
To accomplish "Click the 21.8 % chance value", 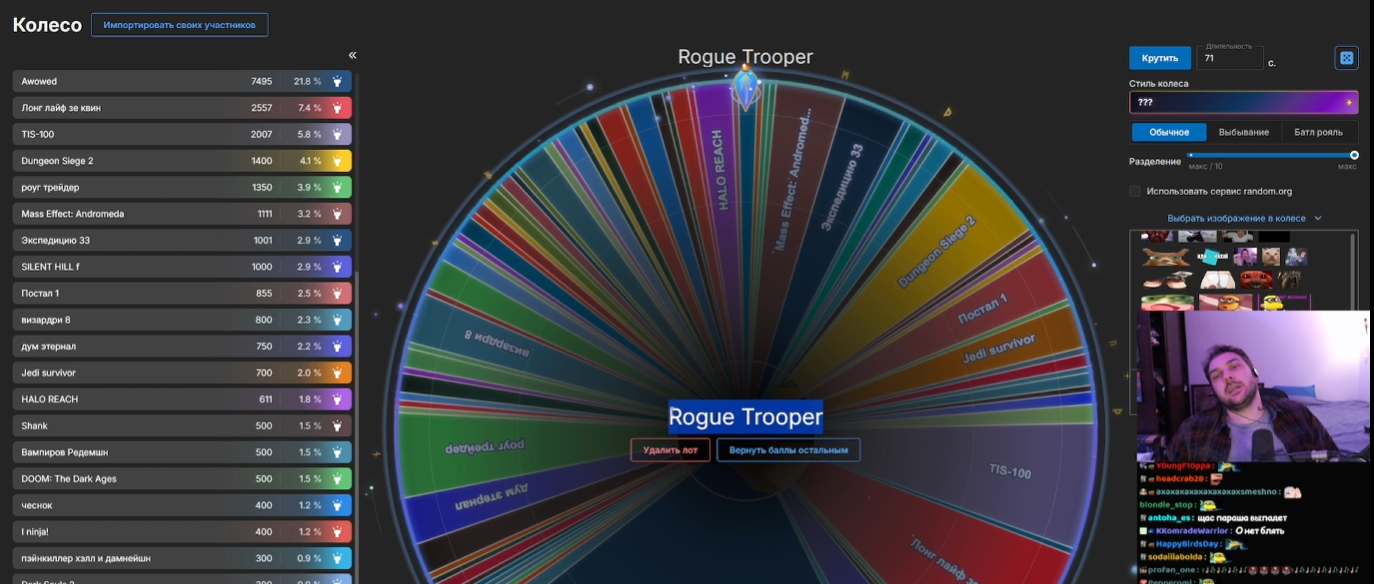I will point(307,81).
